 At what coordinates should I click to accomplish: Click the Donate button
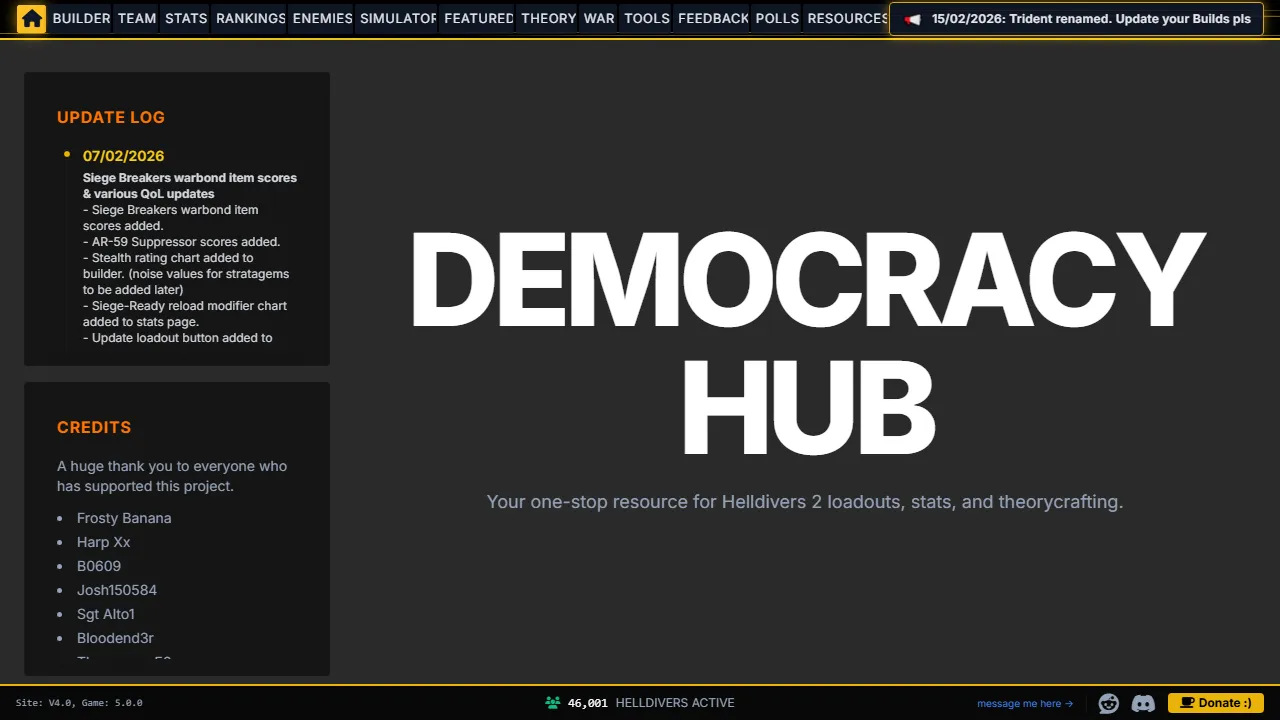(1214, 702)
